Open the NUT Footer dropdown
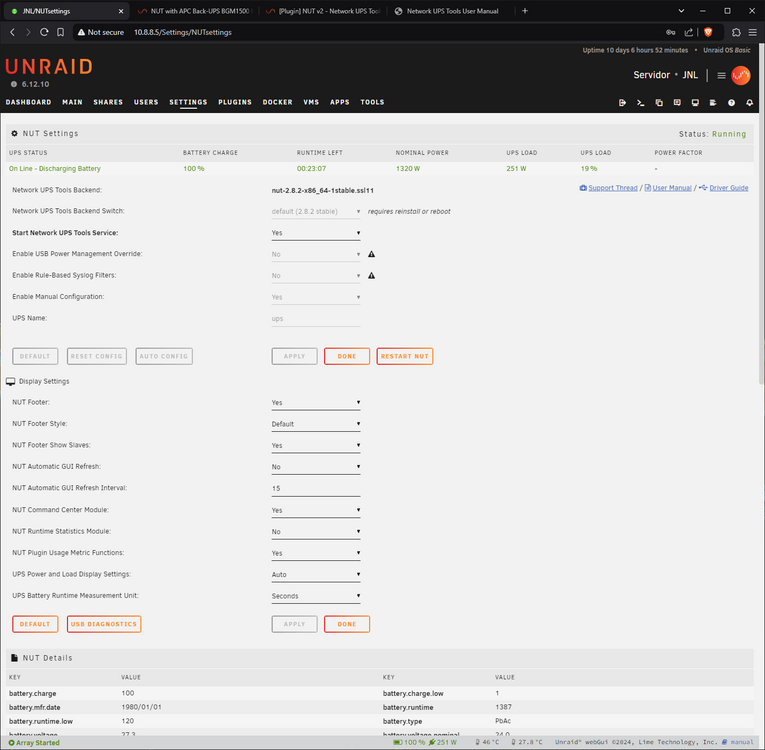Viewport: 765px width, 750px height. 316,403
